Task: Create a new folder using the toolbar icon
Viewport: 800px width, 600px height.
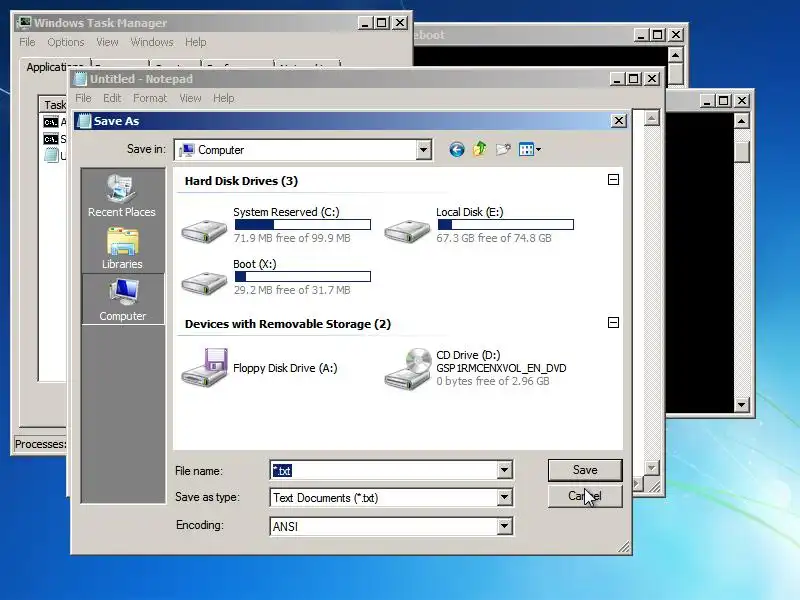Action: [x=503, y=149]
